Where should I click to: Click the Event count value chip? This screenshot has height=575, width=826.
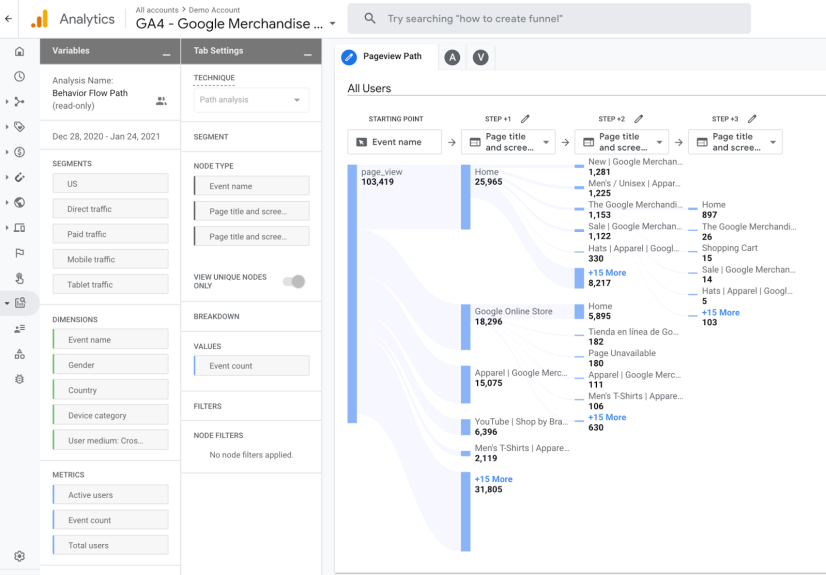pyautogui.click(x=252, y=366)
